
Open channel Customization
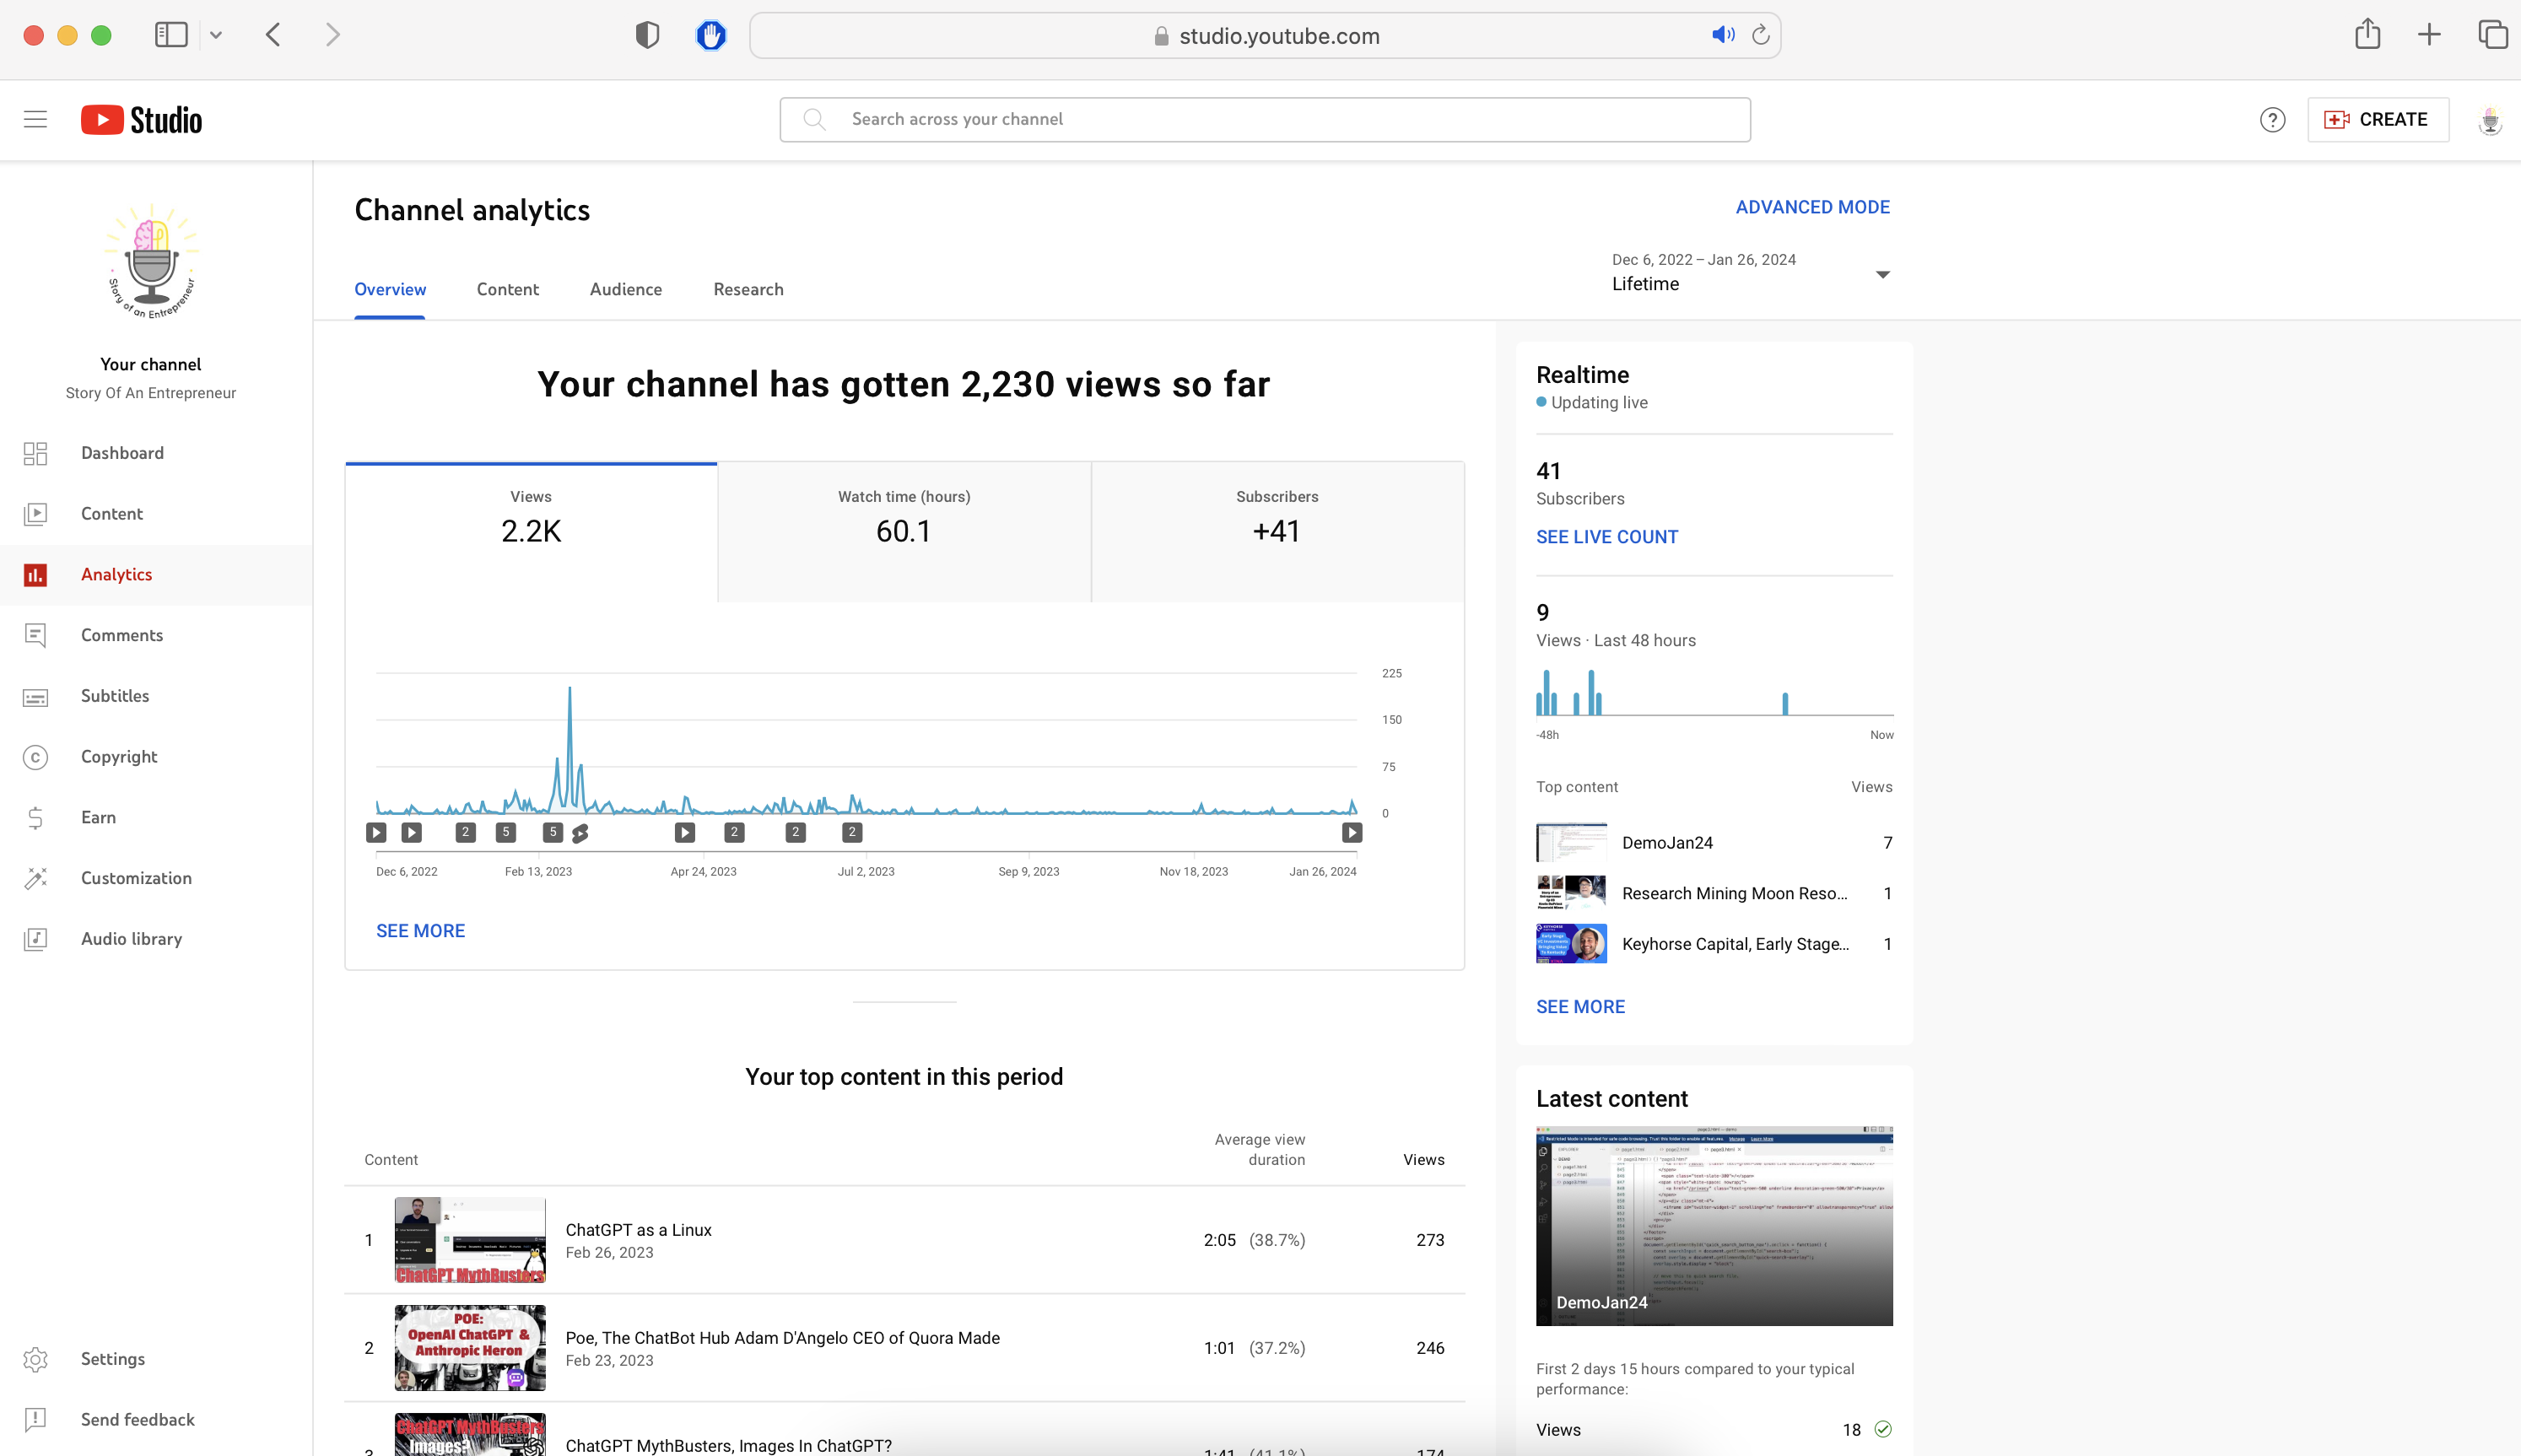pyautogui.click(x=156, y=878)
